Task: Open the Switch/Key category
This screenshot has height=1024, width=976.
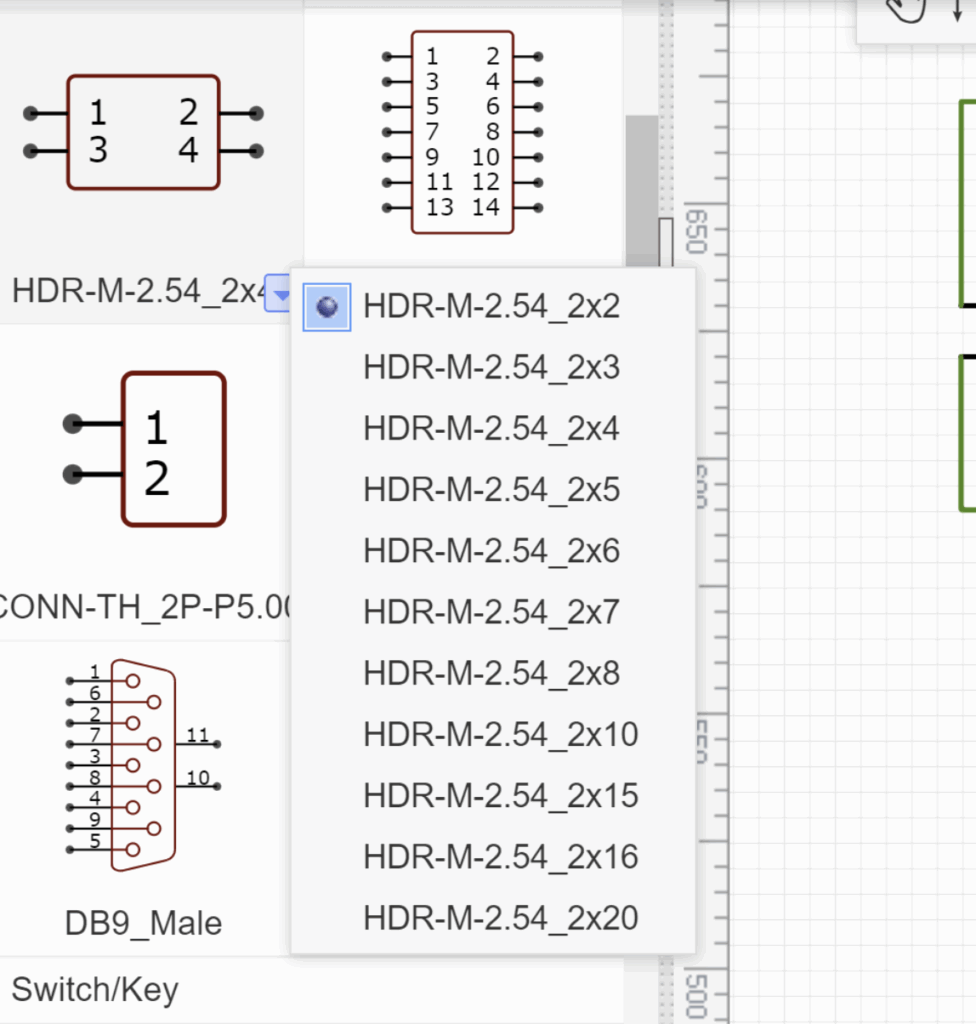Action: pyautogui.click(x=96, y=990)
